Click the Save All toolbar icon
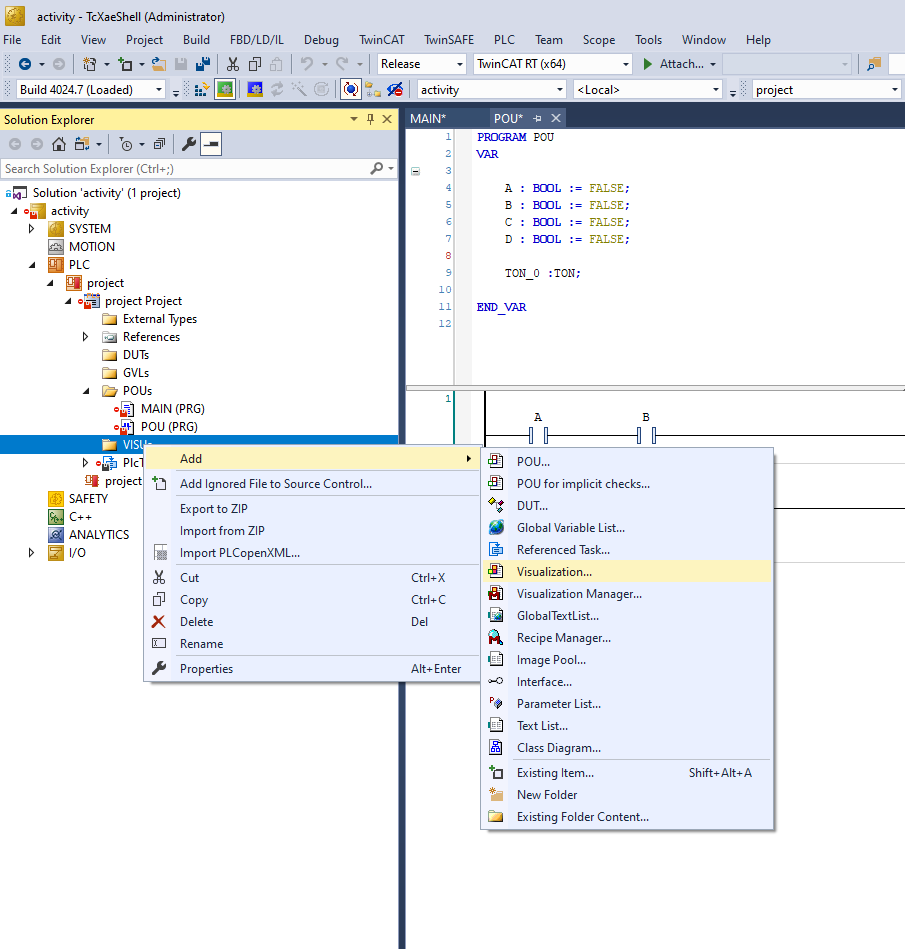This screenshot has height=949, width=905. point(203,64)
